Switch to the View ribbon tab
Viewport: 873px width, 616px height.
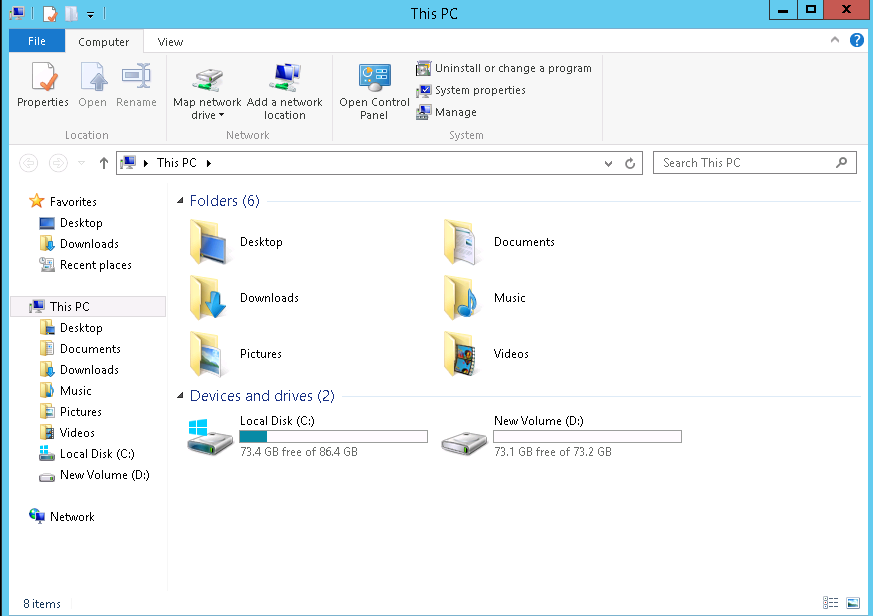tap(170, 42)
